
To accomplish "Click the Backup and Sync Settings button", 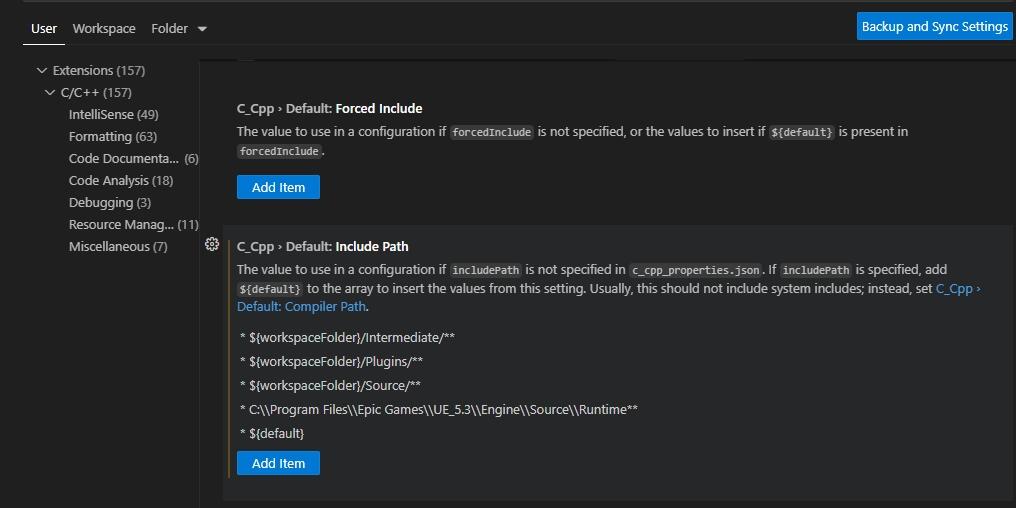I will [934, 27].
